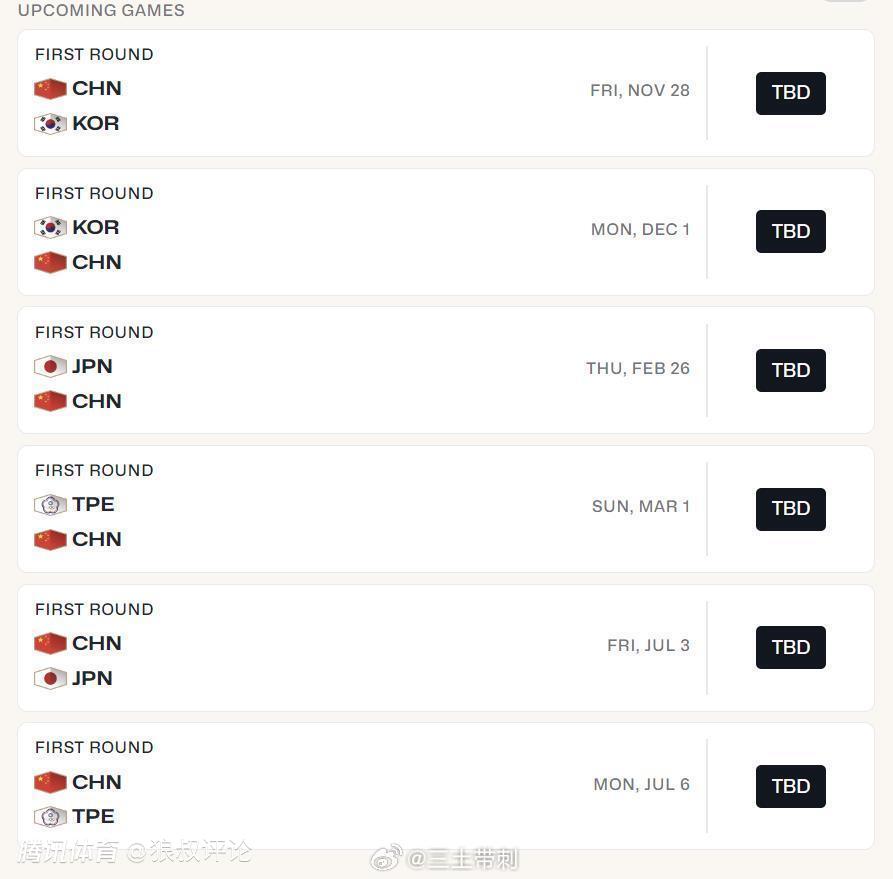Viewport: 893px width, 879px height.
Task: Click TBD button for Mon, Jul 6 game
Action: [x=790, y=786]
